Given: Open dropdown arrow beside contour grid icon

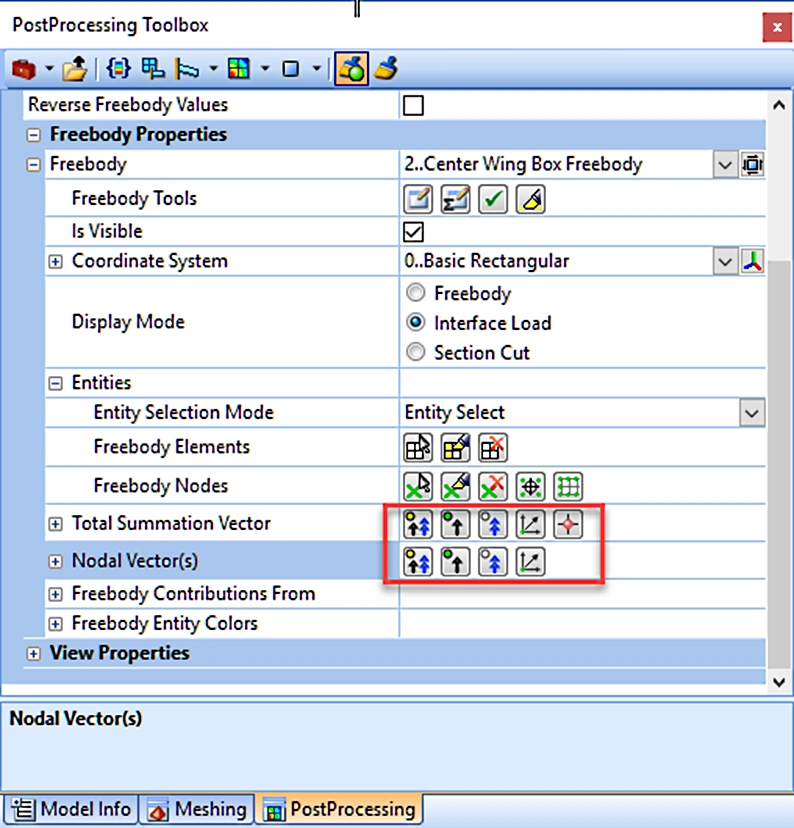Looking at the screenshot, I should point(265,68).
